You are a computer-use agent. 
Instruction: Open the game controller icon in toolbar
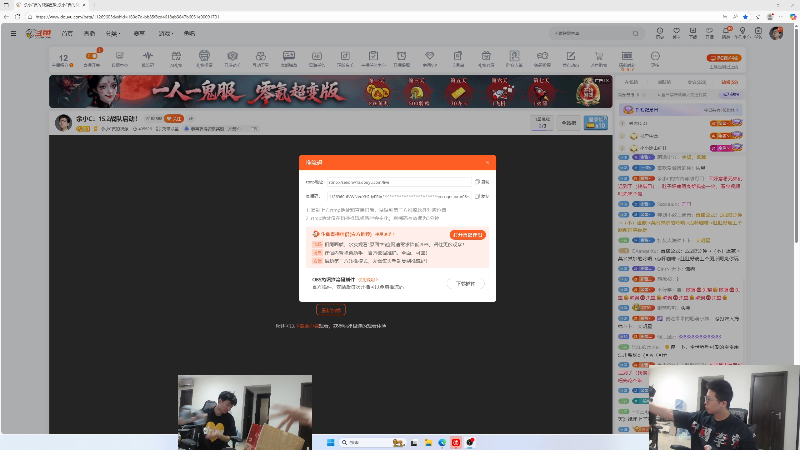pos(542,56)
